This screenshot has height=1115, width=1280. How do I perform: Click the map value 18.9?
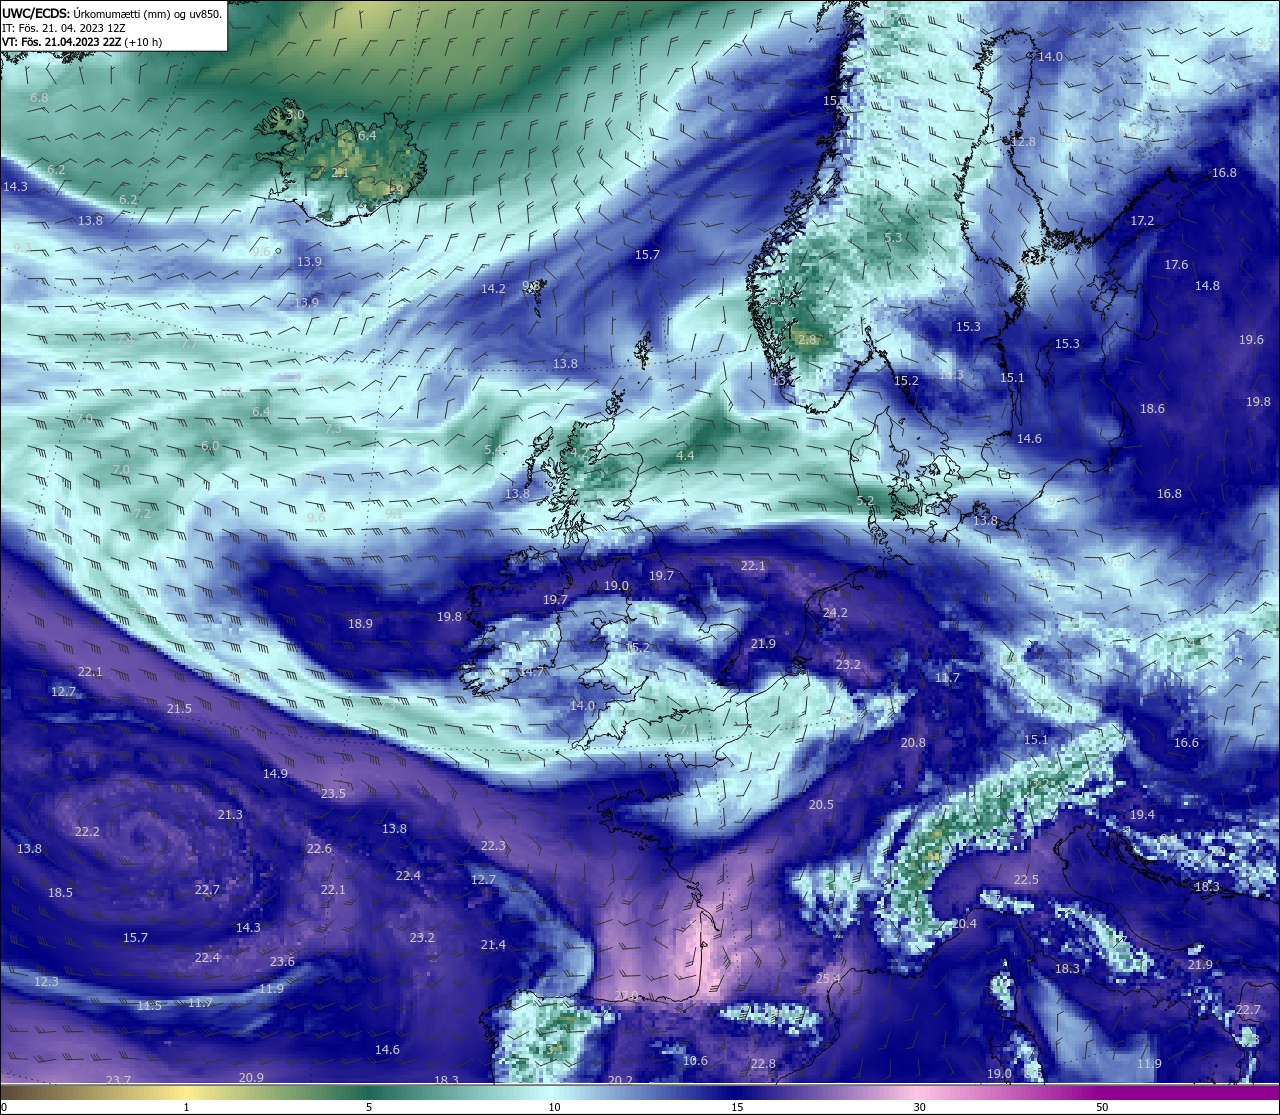(x=360, y=624)
